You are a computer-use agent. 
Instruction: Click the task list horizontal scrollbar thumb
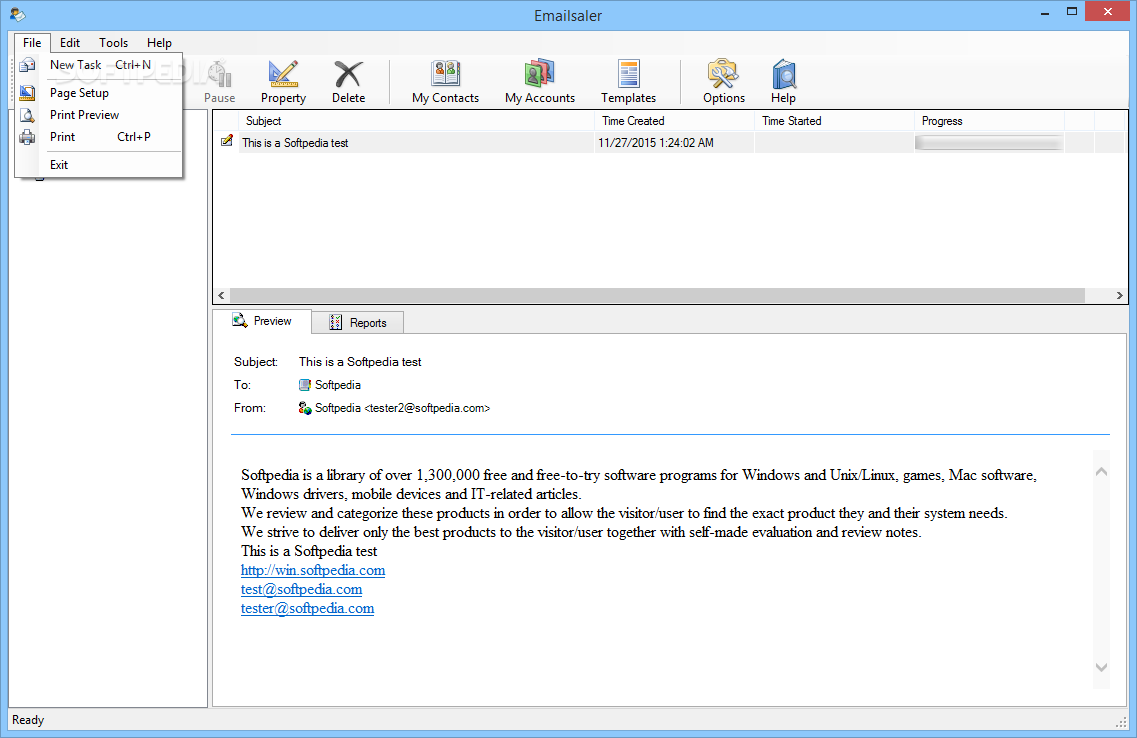pyautogui.click(x=657, y=296)
